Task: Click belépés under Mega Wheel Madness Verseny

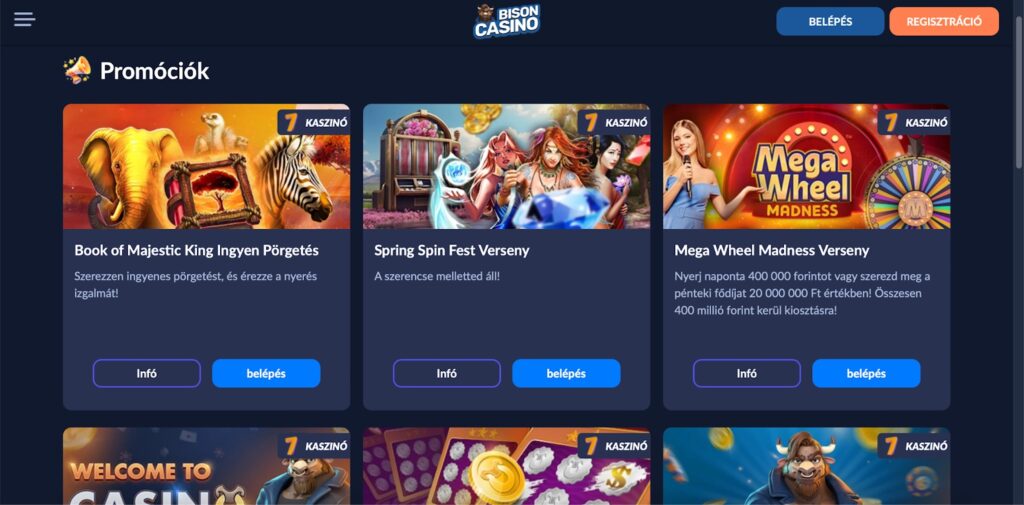Action: point(866,374)
